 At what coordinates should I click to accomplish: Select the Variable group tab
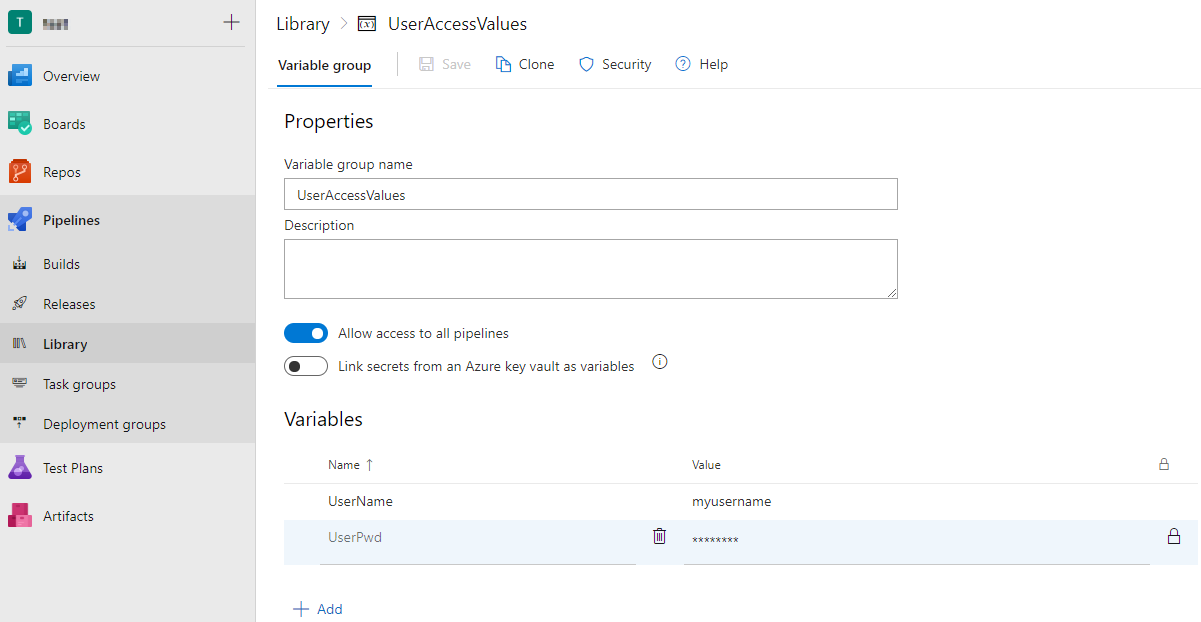pos(324,65)
